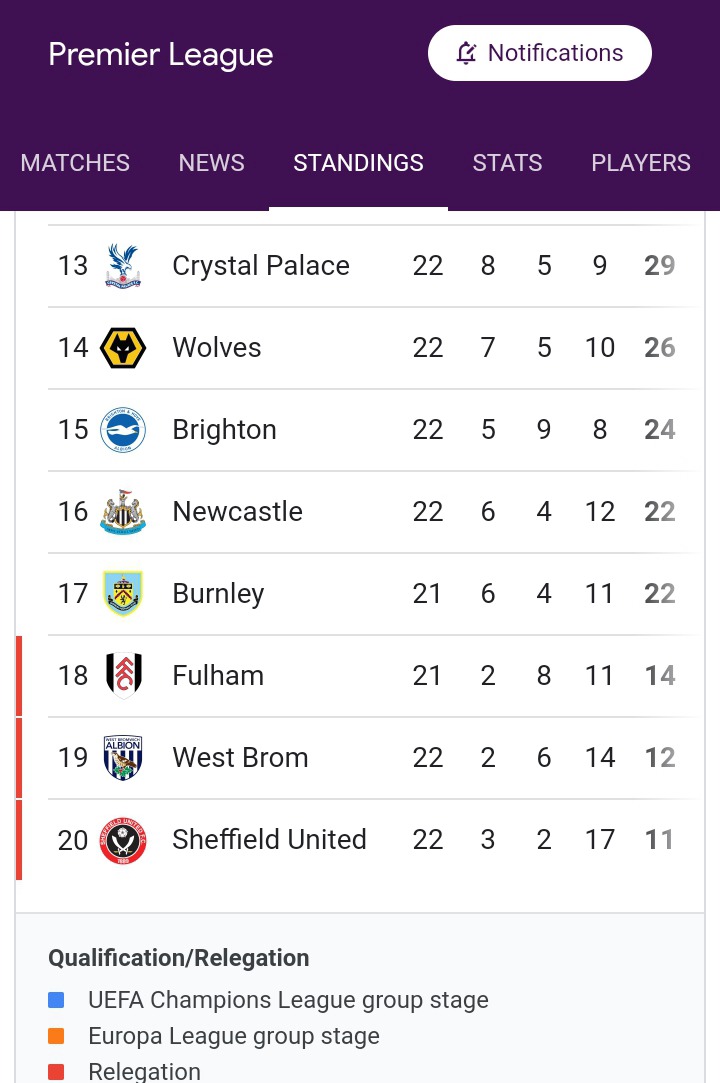Image resolution: width=720 pixels, height=1083 pixels.
Task: Click the Sheffield United crest
Action: 123,840
